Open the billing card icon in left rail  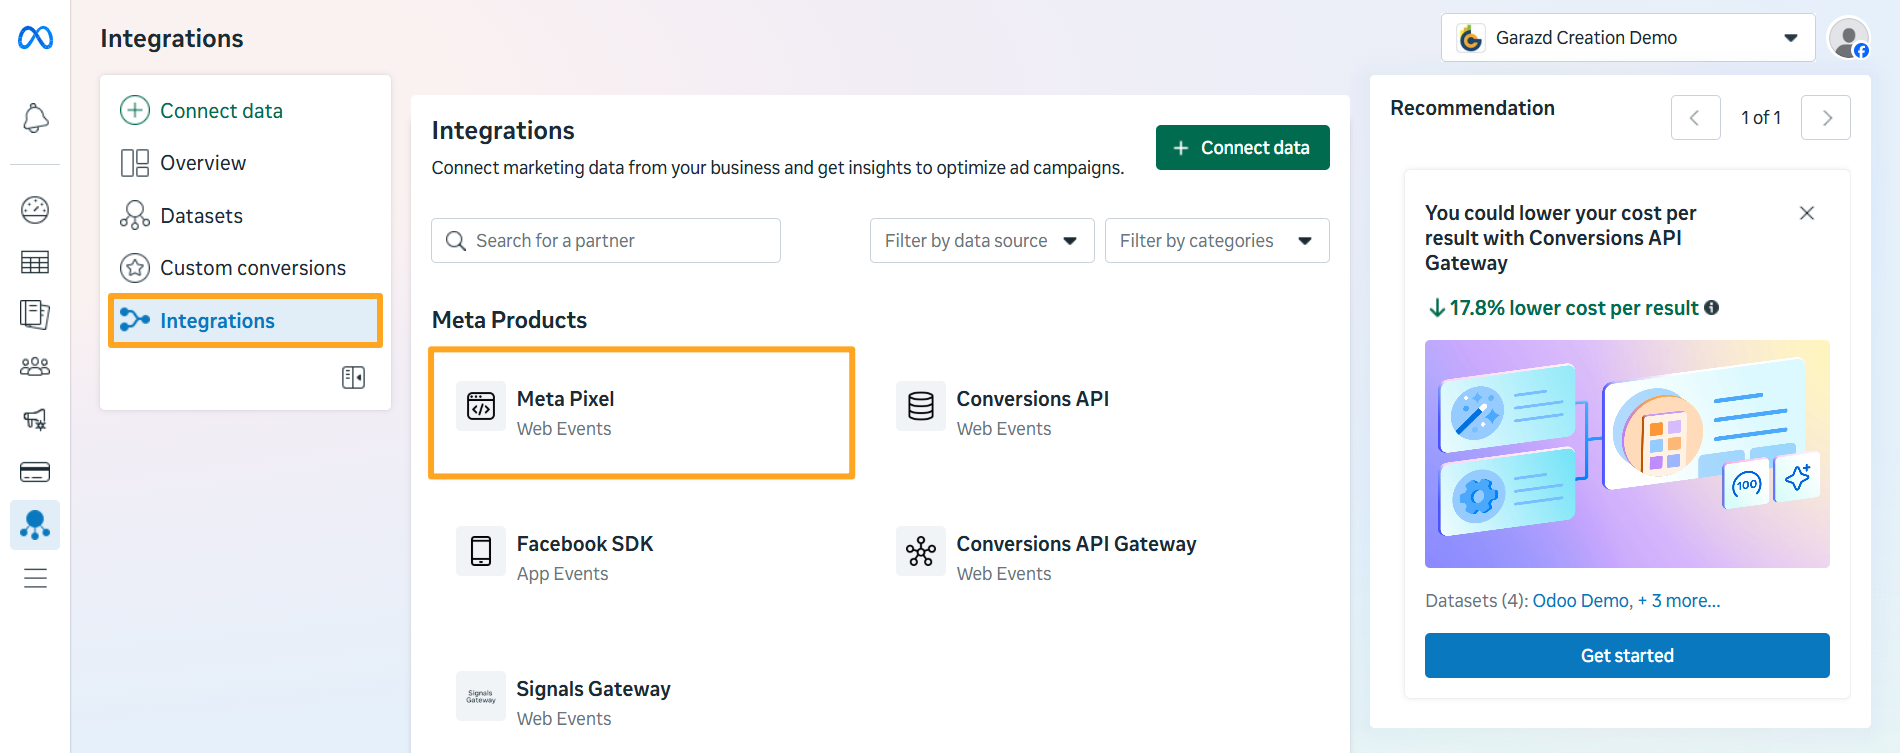pyautogui.click(x=35, y=472)
